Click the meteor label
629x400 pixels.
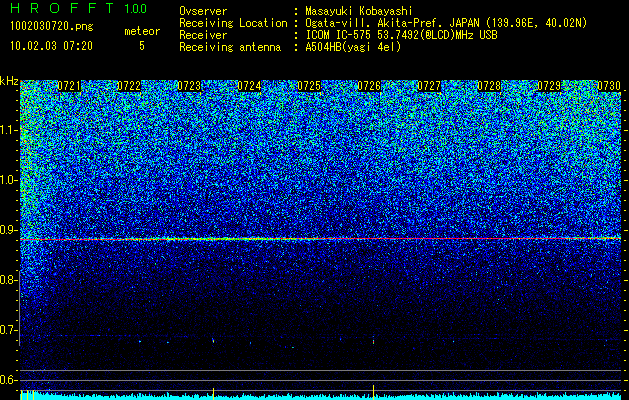click(142, 31)
